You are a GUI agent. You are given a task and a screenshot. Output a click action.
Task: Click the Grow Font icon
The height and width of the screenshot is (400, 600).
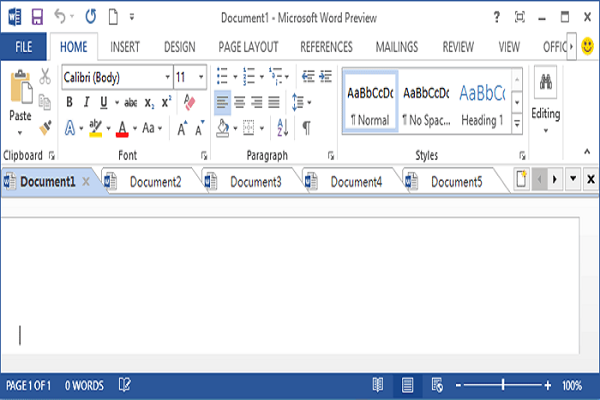182,128
